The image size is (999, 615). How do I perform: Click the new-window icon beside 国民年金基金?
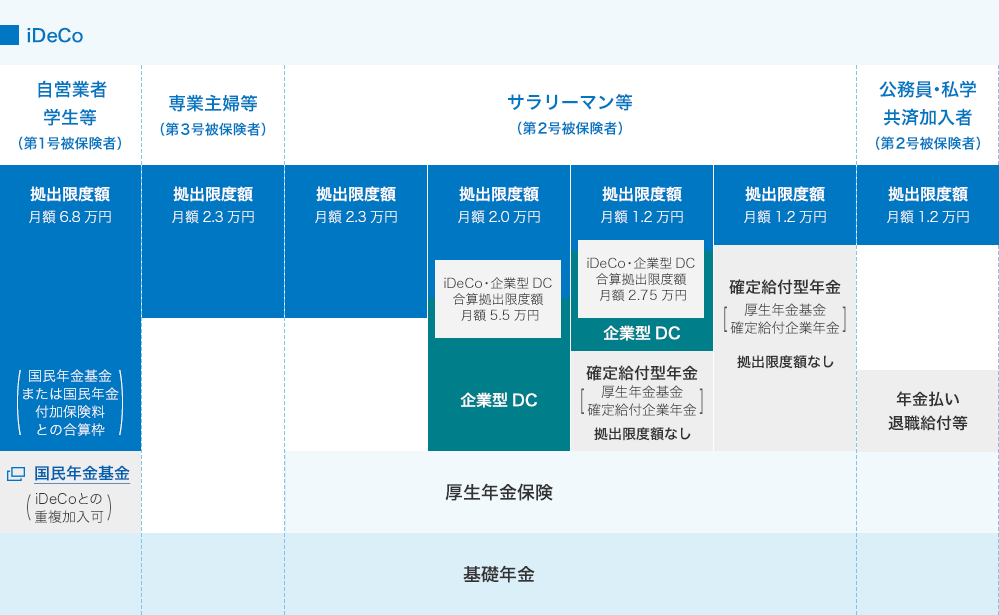coord(16,474)
